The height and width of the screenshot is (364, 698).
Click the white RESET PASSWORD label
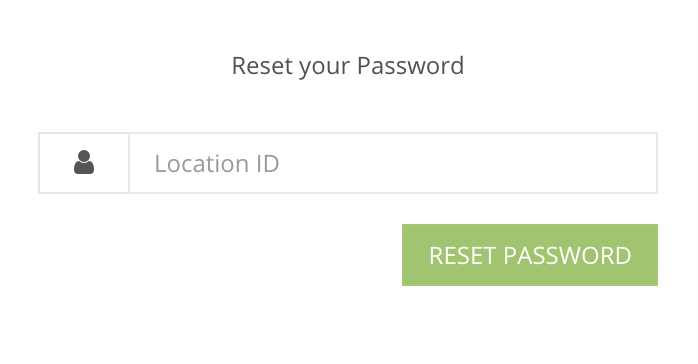[x=530, y=255]
